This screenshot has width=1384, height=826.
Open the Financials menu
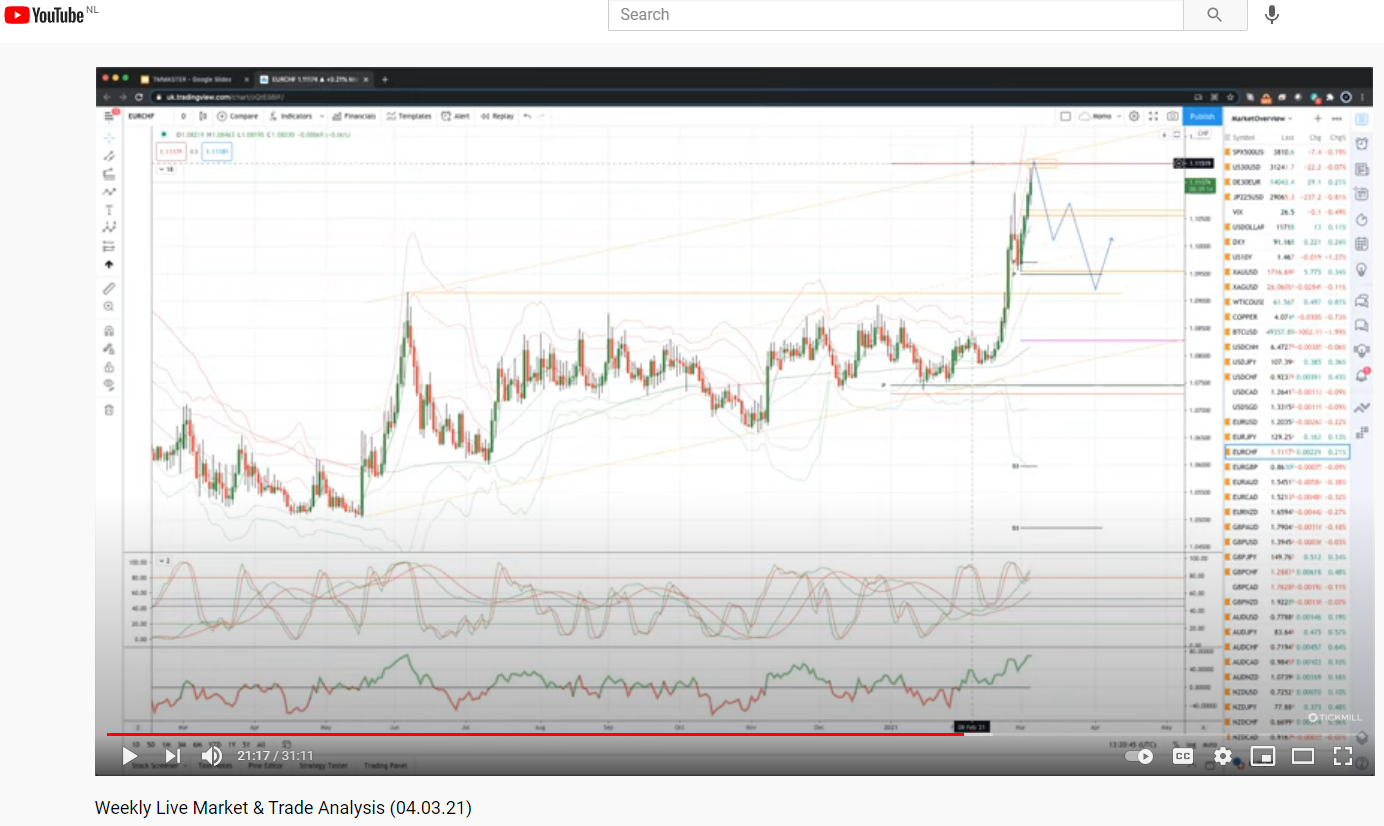(x=354, y=116)
